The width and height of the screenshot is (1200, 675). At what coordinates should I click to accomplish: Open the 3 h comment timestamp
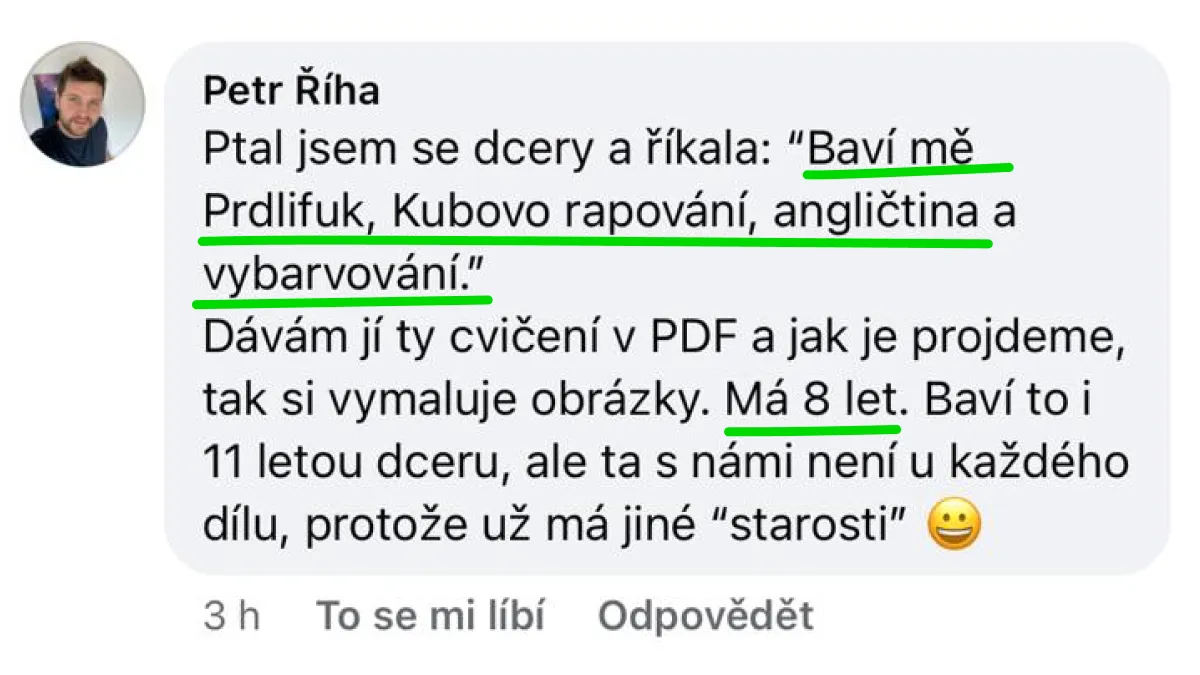tap(231, 617)
